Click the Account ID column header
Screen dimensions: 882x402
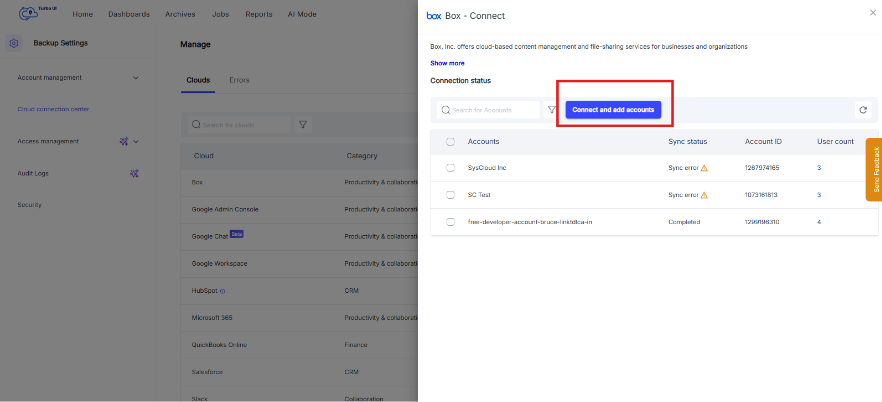click(763, 142)
